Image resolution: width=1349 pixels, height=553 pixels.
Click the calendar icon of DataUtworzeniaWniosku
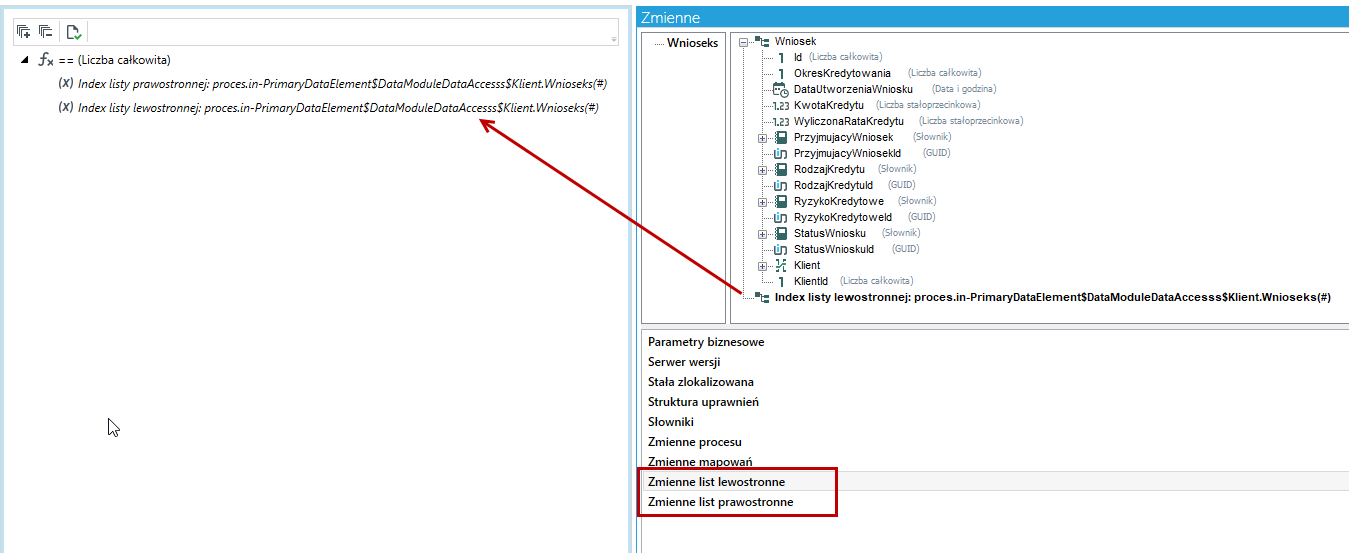point(781,89)
